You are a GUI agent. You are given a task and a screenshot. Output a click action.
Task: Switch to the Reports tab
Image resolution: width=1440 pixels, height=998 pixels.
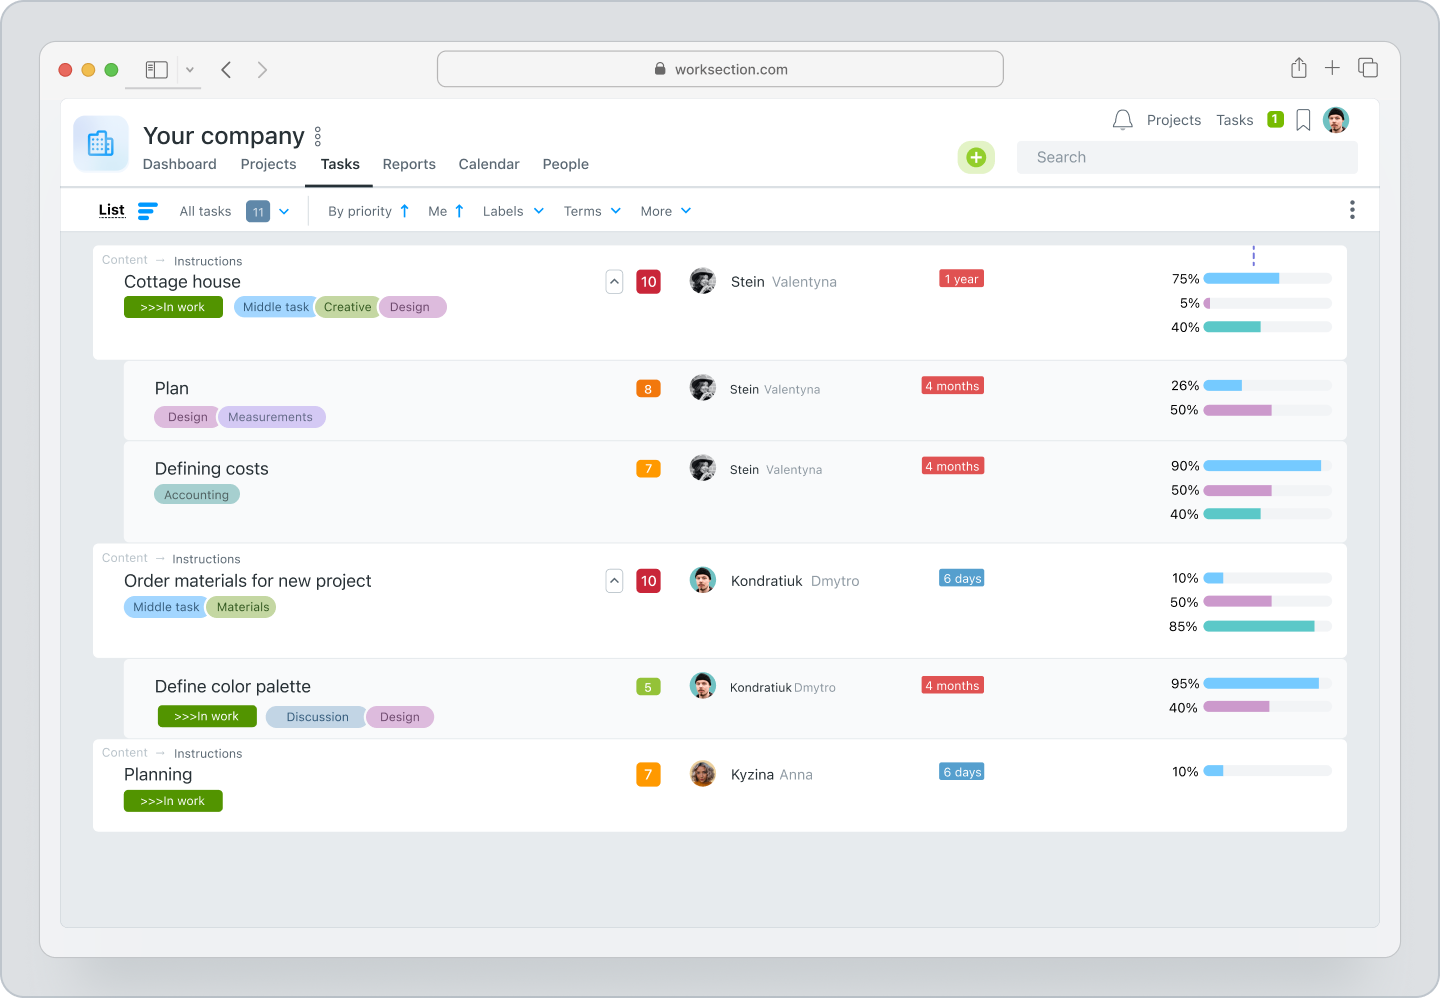tap(409, 164)
